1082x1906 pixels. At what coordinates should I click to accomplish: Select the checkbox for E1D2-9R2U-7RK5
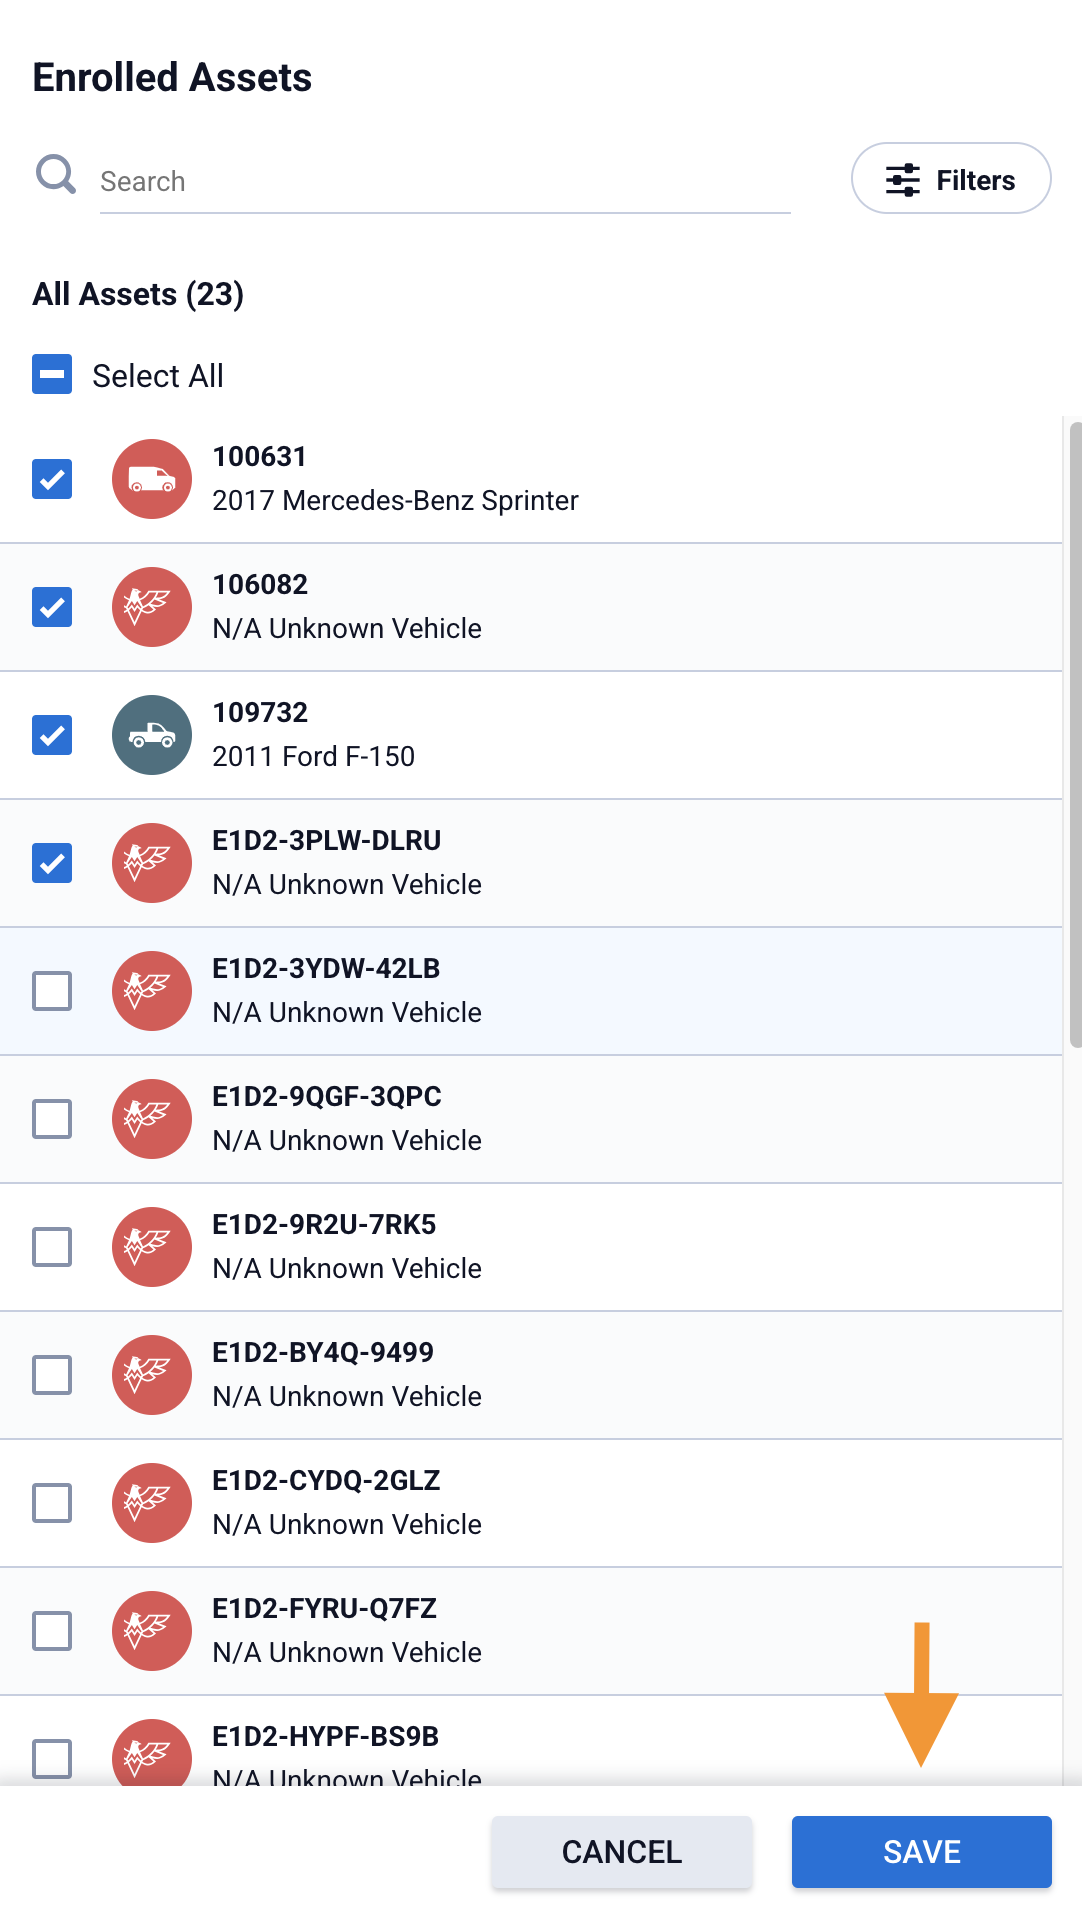point(51,1247)
